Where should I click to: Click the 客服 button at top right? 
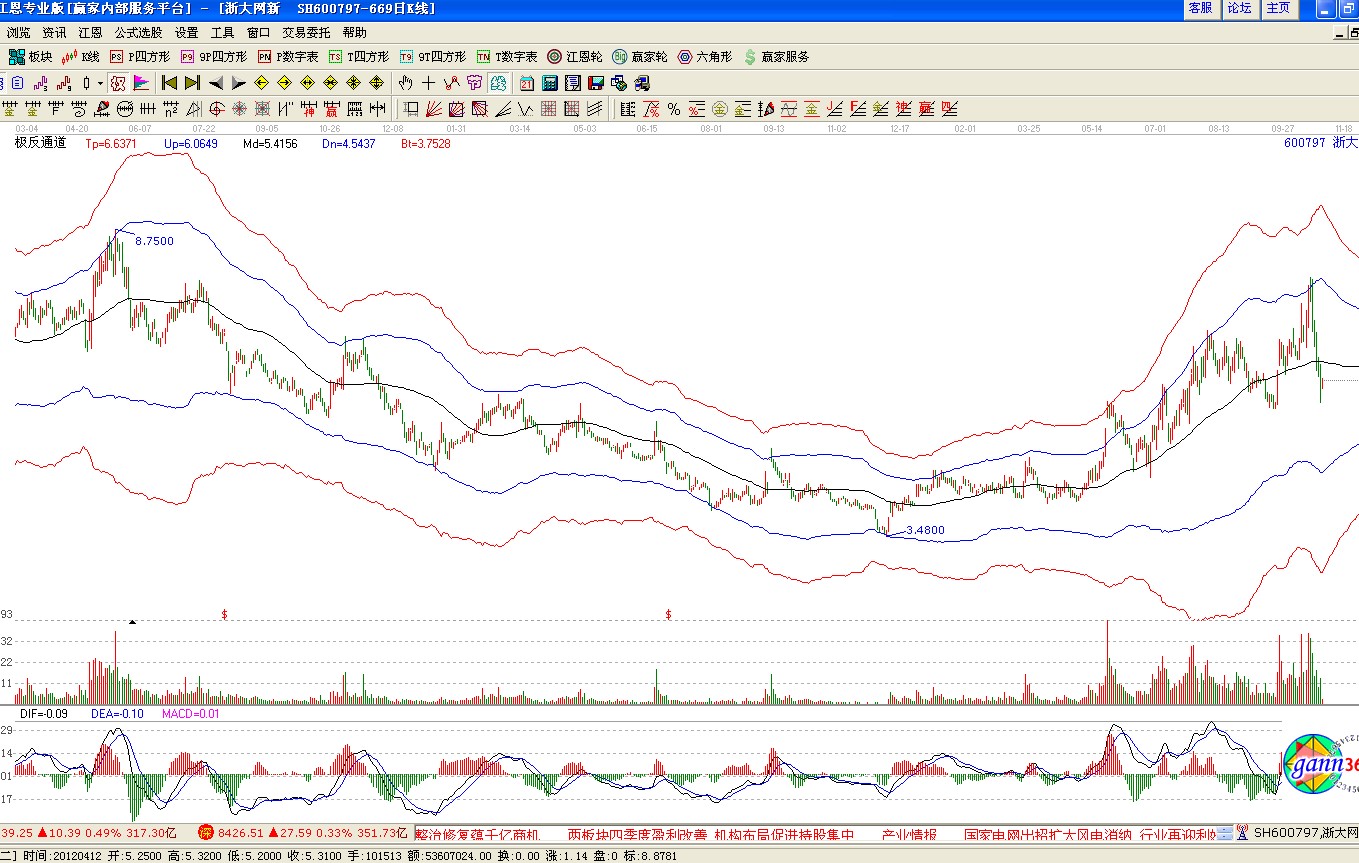coord(1200,8)
